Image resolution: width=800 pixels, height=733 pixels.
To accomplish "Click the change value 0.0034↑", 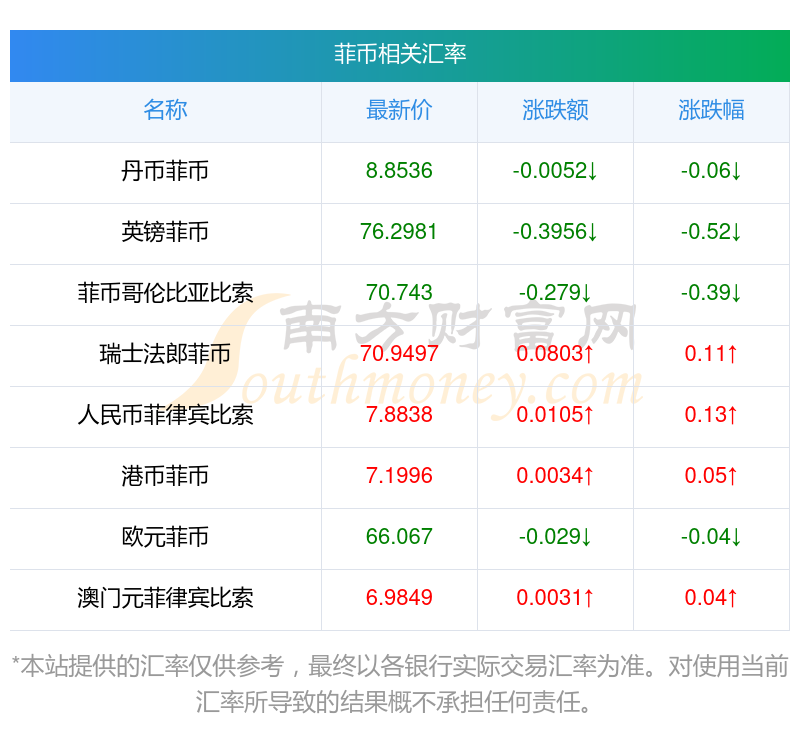I will (x=555, y=476).
